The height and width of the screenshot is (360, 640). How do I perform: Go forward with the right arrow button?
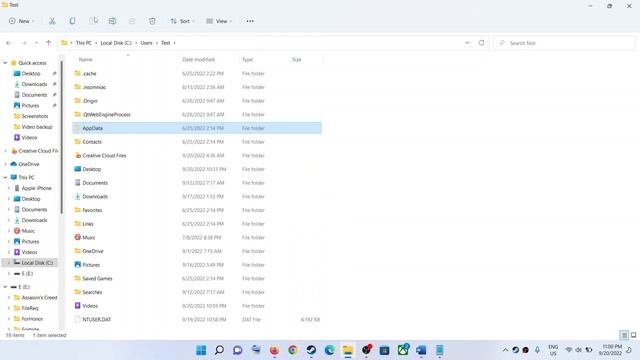point(24,43)
